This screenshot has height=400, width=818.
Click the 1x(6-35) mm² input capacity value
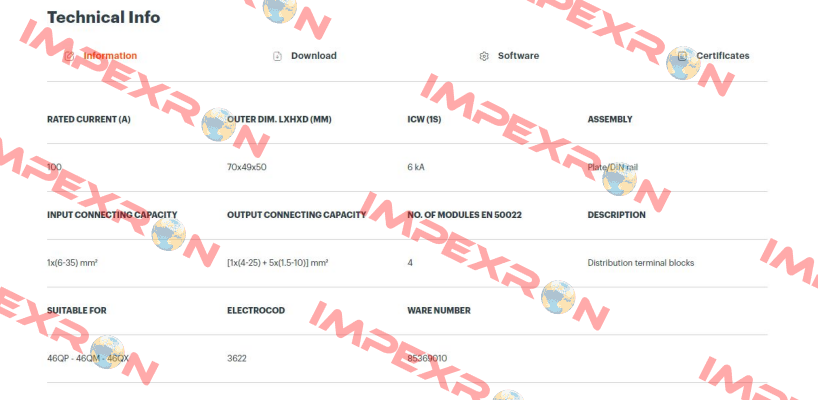73,263
